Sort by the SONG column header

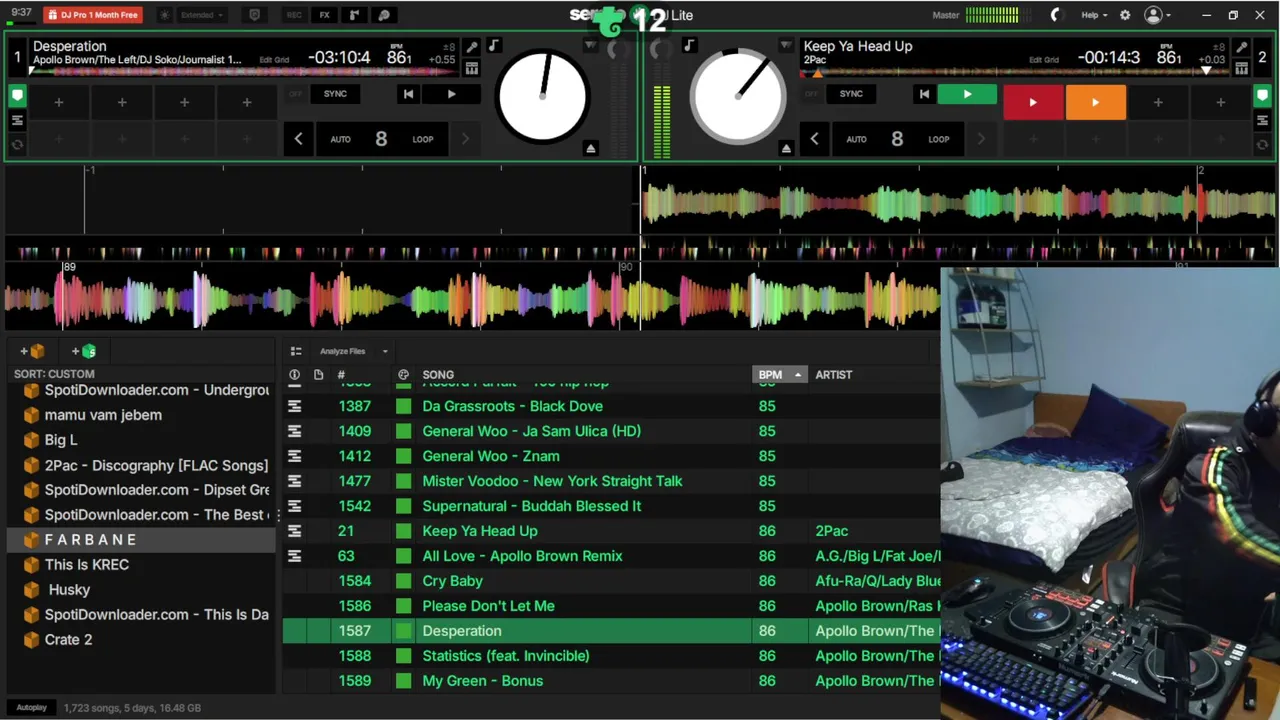(438, 375)
